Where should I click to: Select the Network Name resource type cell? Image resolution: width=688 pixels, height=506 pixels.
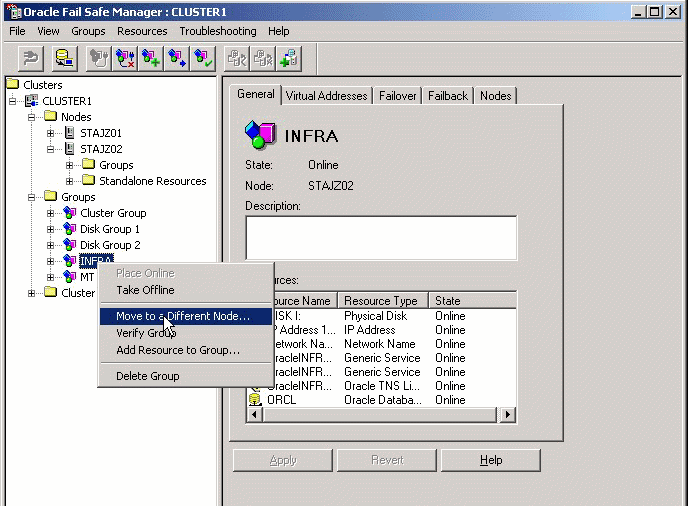pos(380,344)
